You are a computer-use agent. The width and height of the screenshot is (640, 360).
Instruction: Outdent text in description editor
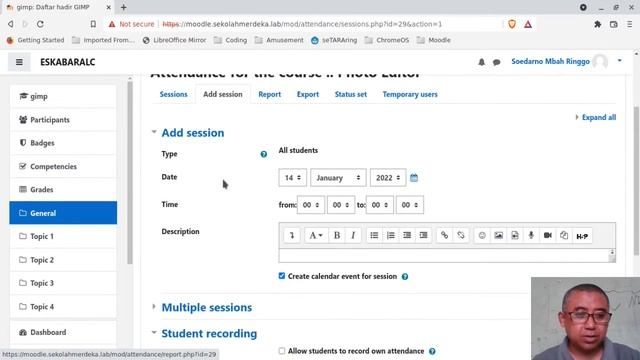pos(407,236)
